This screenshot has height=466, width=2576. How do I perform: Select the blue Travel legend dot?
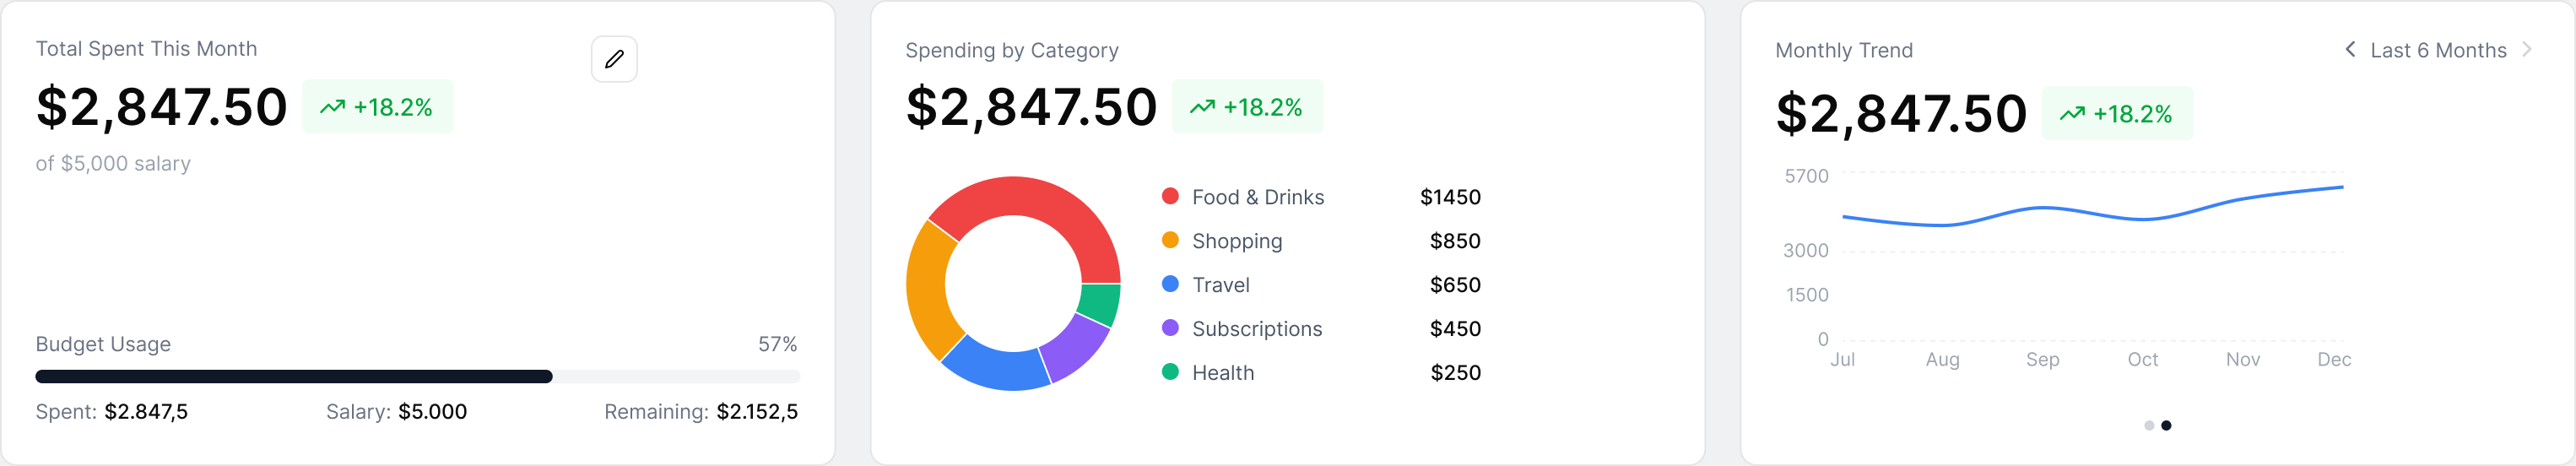pos(1170,284)
